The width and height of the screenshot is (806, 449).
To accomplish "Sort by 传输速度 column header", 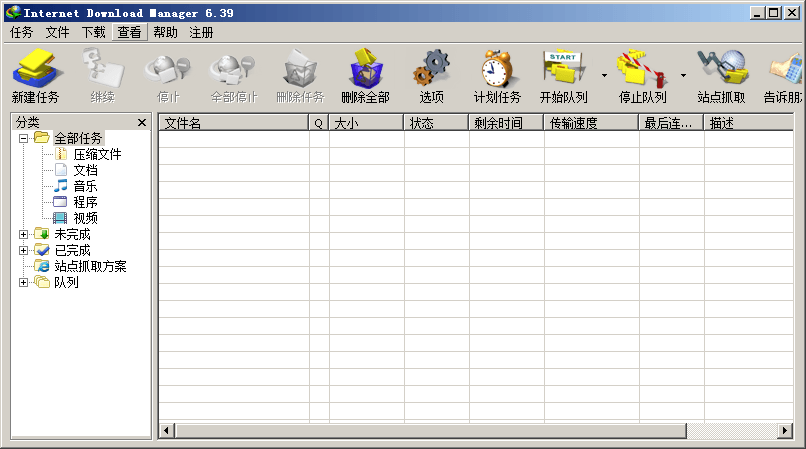I will pos(591,123).
